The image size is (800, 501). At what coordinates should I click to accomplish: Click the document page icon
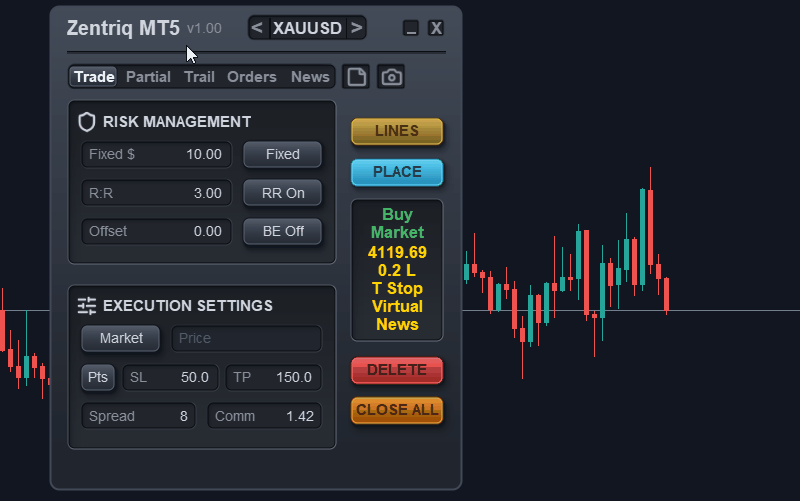pyautogui.click(x=356, y=77)
